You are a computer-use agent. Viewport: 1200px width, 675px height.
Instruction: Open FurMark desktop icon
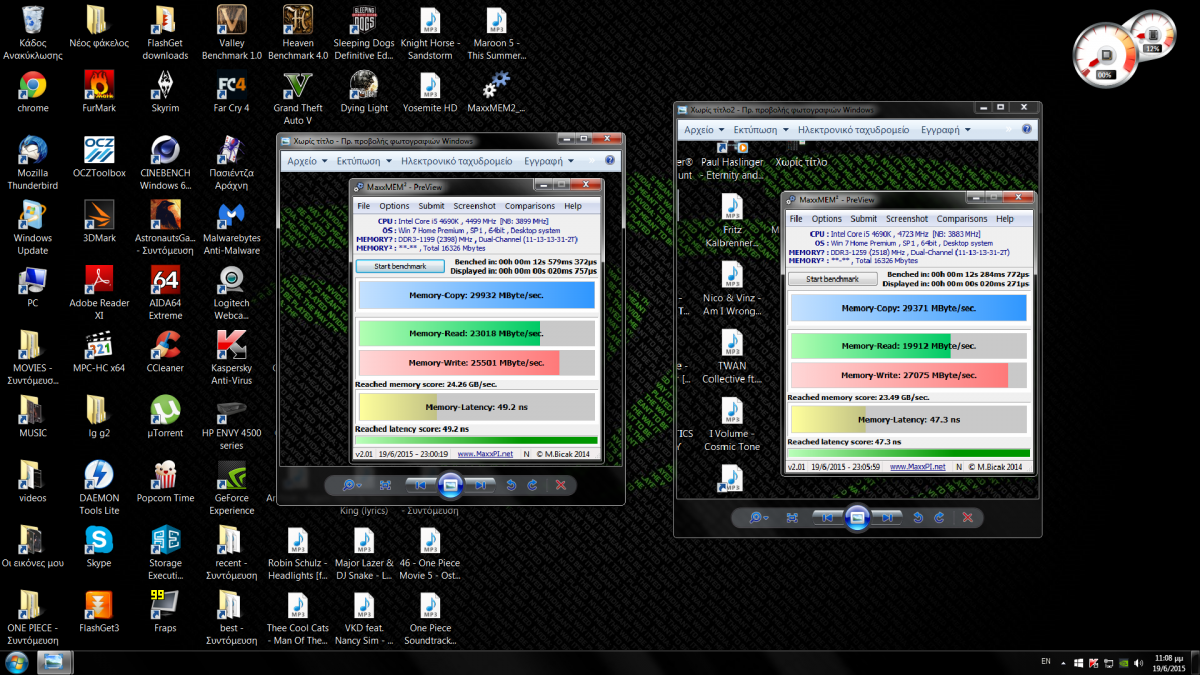[x=99, y=91]
